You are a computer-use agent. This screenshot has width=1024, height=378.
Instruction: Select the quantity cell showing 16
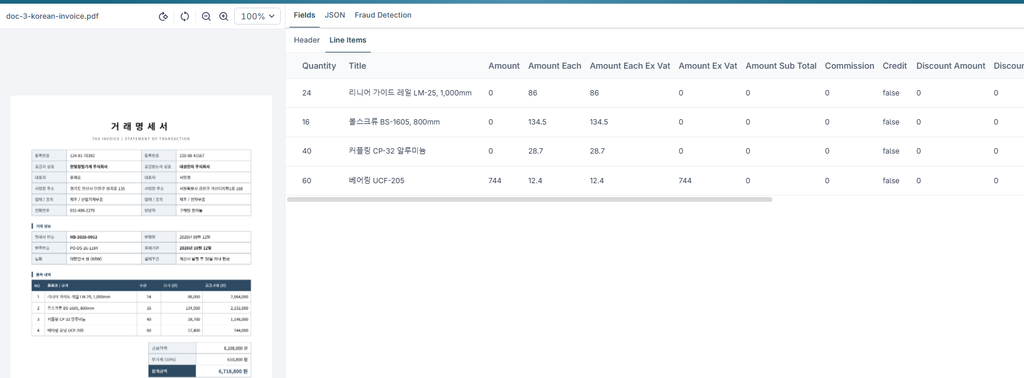307,122
